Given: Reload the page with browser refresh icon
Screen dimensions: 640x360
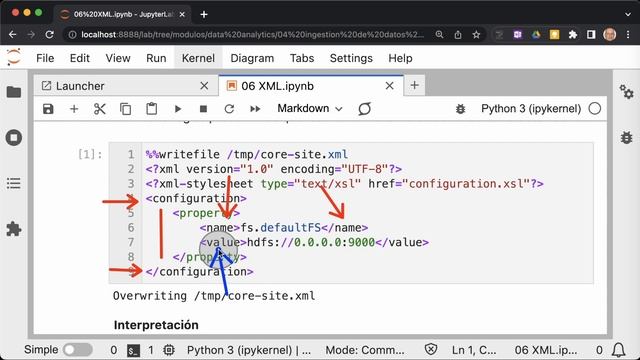Looking at the screenshot, I should click(50, 35).
